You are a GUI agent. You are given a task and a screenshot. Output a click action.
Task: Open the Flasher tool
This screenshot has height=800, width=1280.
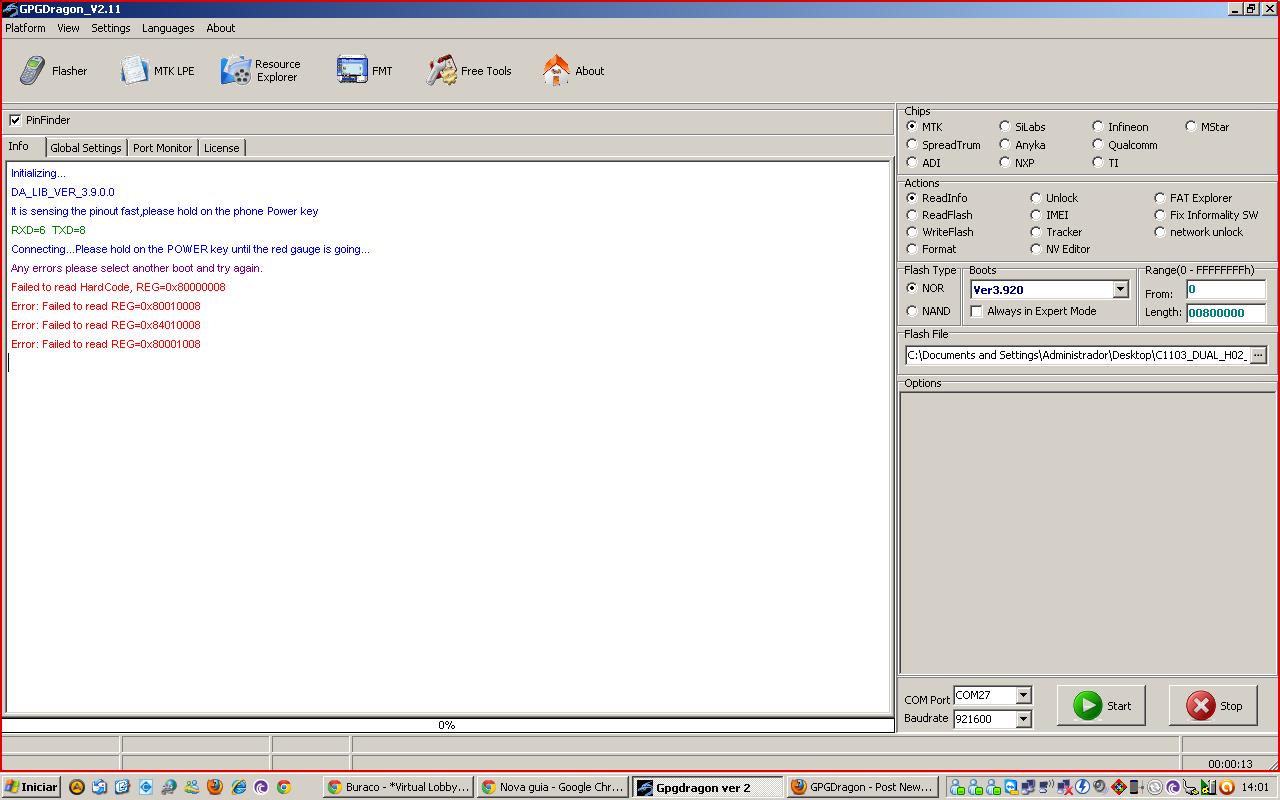coord(54,71)
